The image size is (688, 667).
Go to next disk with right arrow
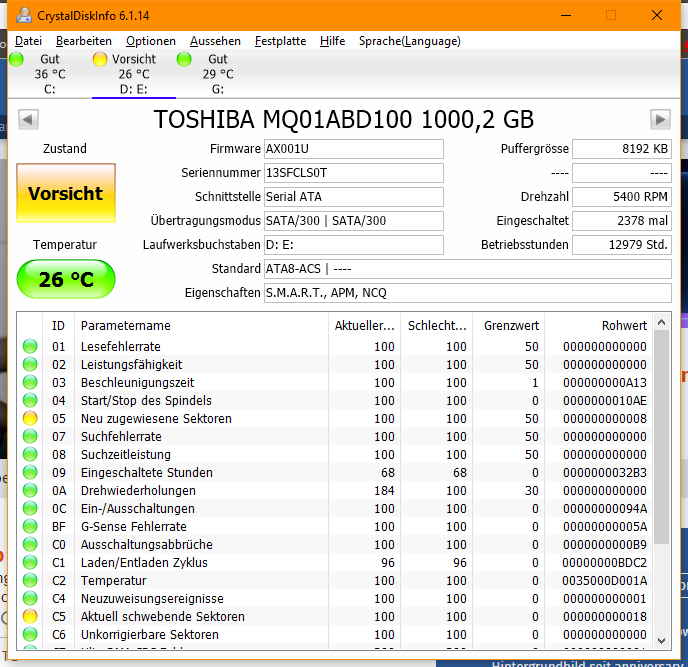(660, 119)
